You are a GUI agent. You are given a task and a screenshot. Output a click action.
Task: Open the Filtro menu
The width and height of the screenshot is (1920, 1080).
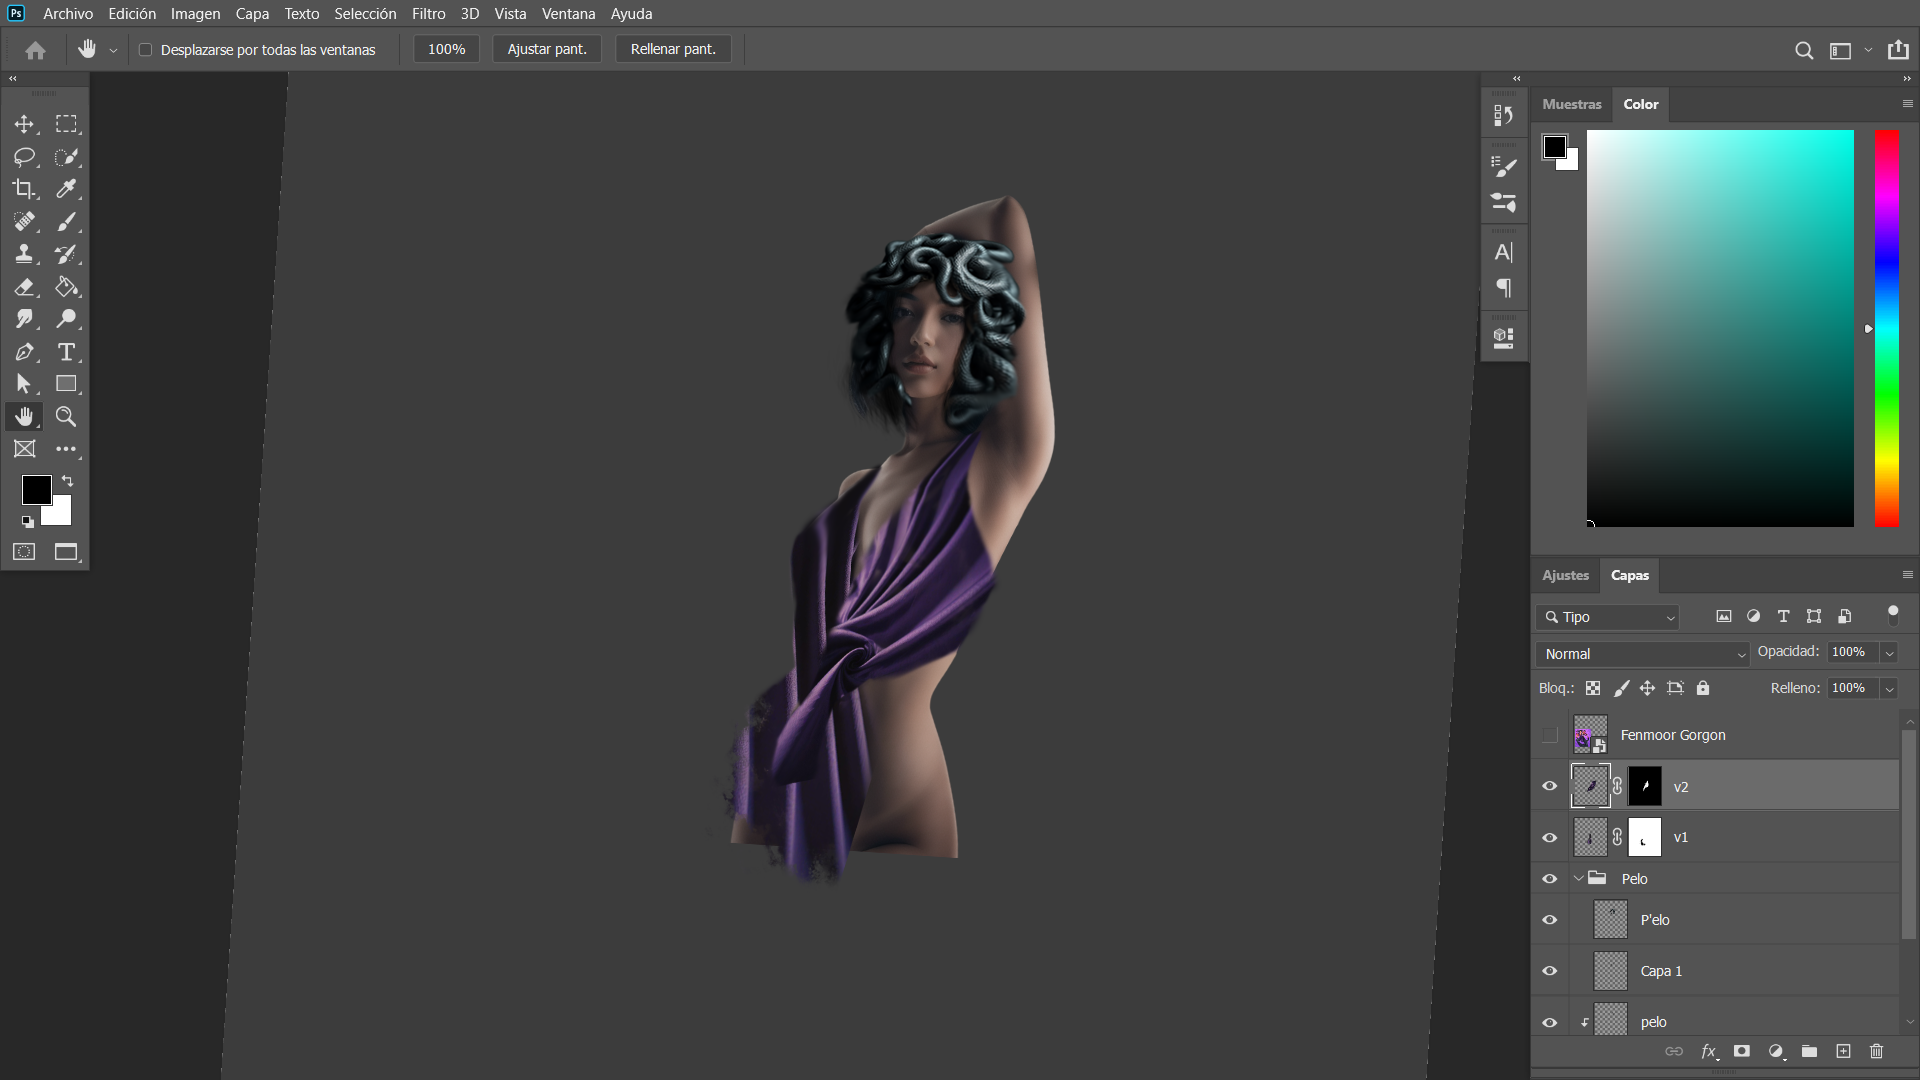[x=428, y=14]
